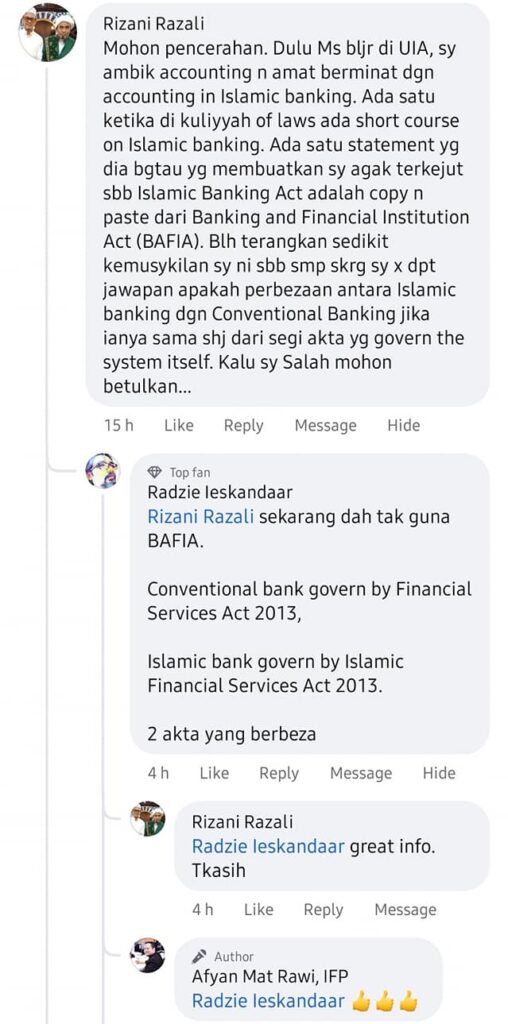Reply to Rizani Razali's top comment
The width and height of the screenshot is (508, 1024).
tap(244, 426)
